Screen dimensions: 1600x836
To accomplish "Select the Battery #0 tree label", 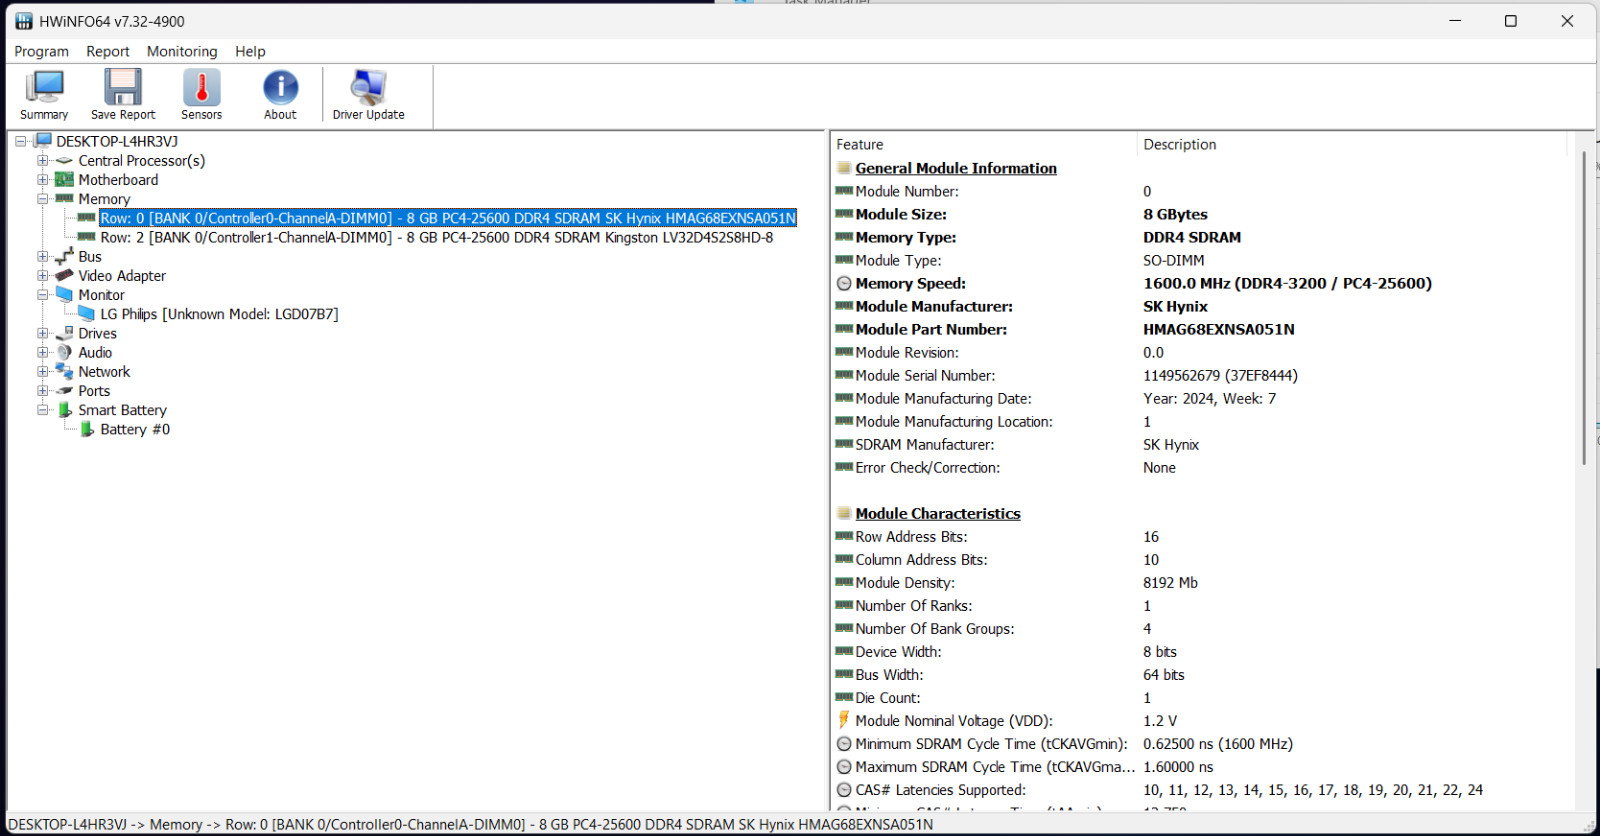I will coord(135,429).
